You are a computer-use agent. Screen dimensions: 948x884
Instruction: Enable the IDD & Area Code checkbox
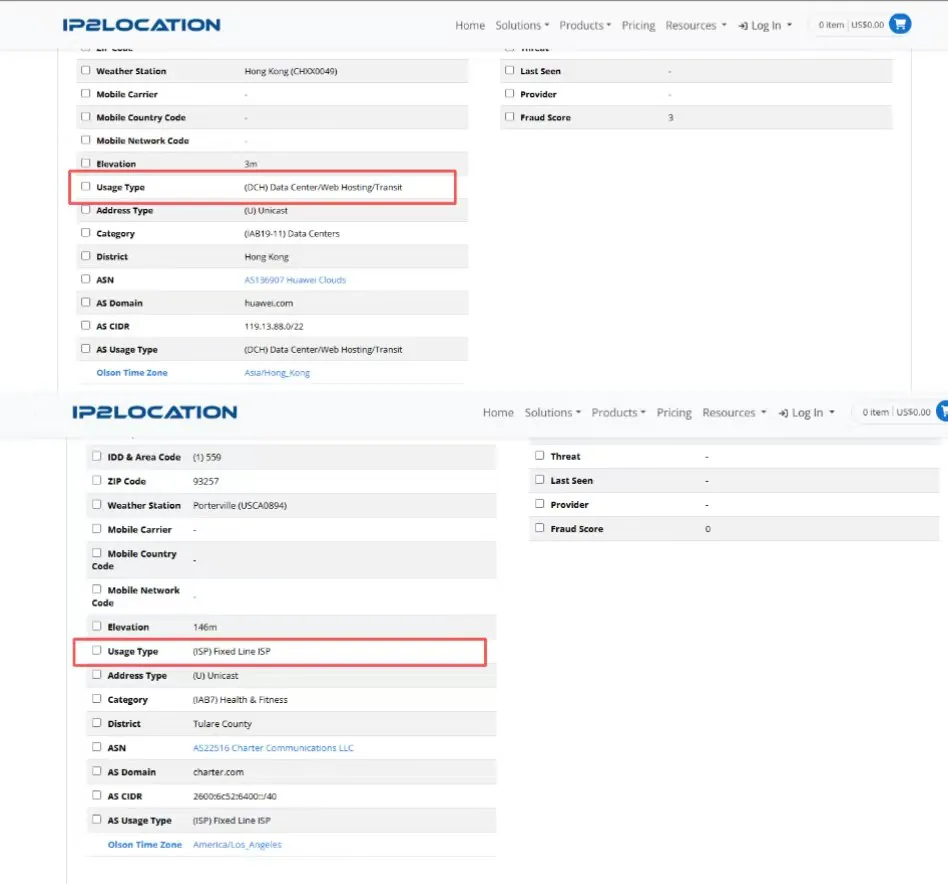click(x=97, y=456)
